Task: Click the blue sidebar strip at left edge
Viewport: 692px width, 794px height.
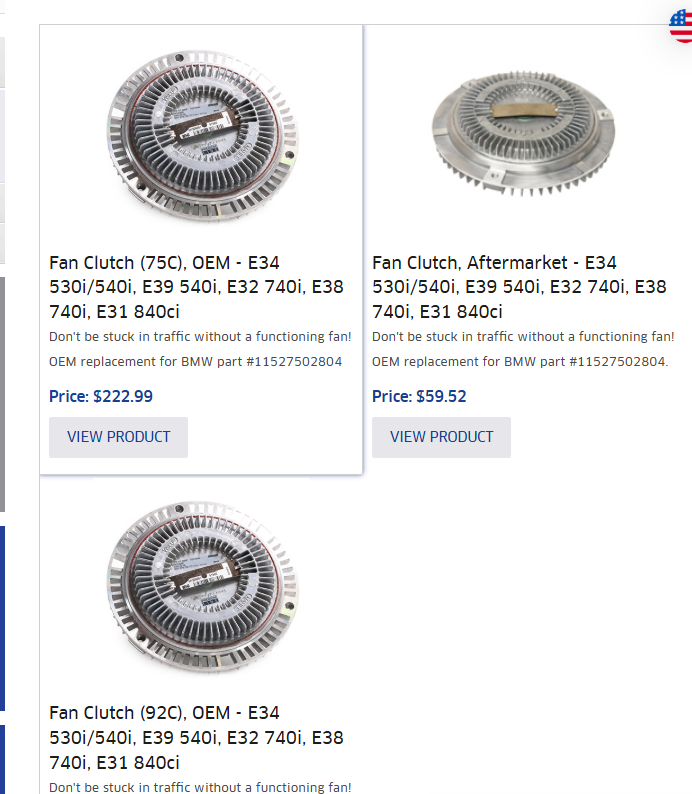Action: click(3, 618)
